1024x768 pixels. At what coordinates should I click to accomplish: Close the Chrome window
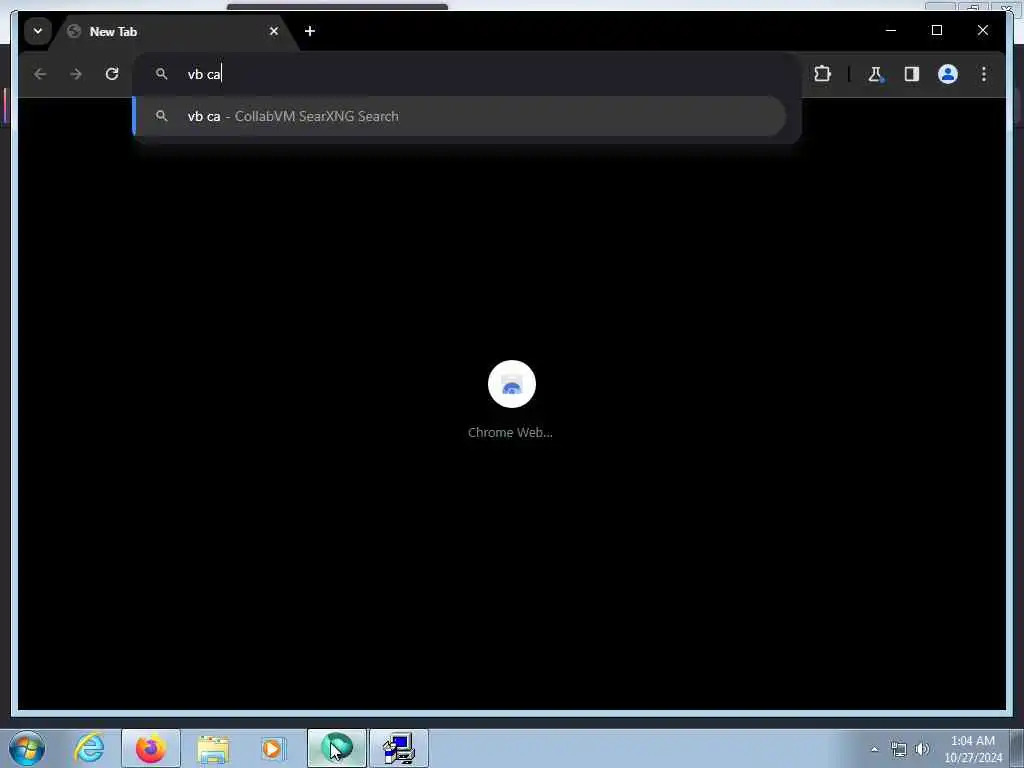click(x=982, y=30)
